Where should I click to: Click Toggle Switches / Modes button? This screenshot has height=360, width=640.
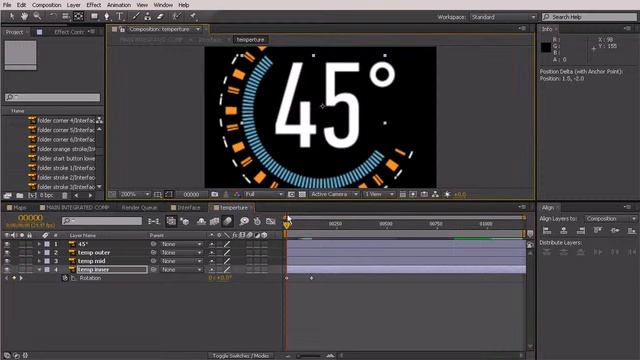point(241,356)
